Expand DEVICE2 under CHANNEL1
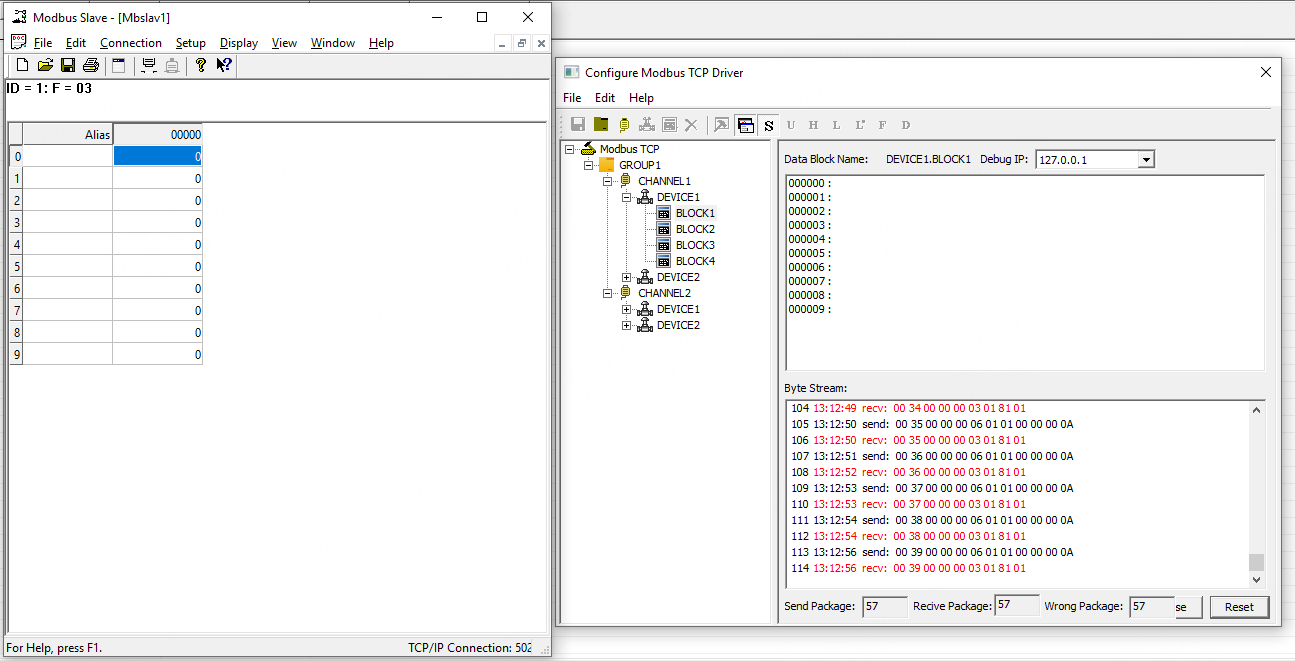This screenshot has width=1295, height=661. tap(627, 277)
